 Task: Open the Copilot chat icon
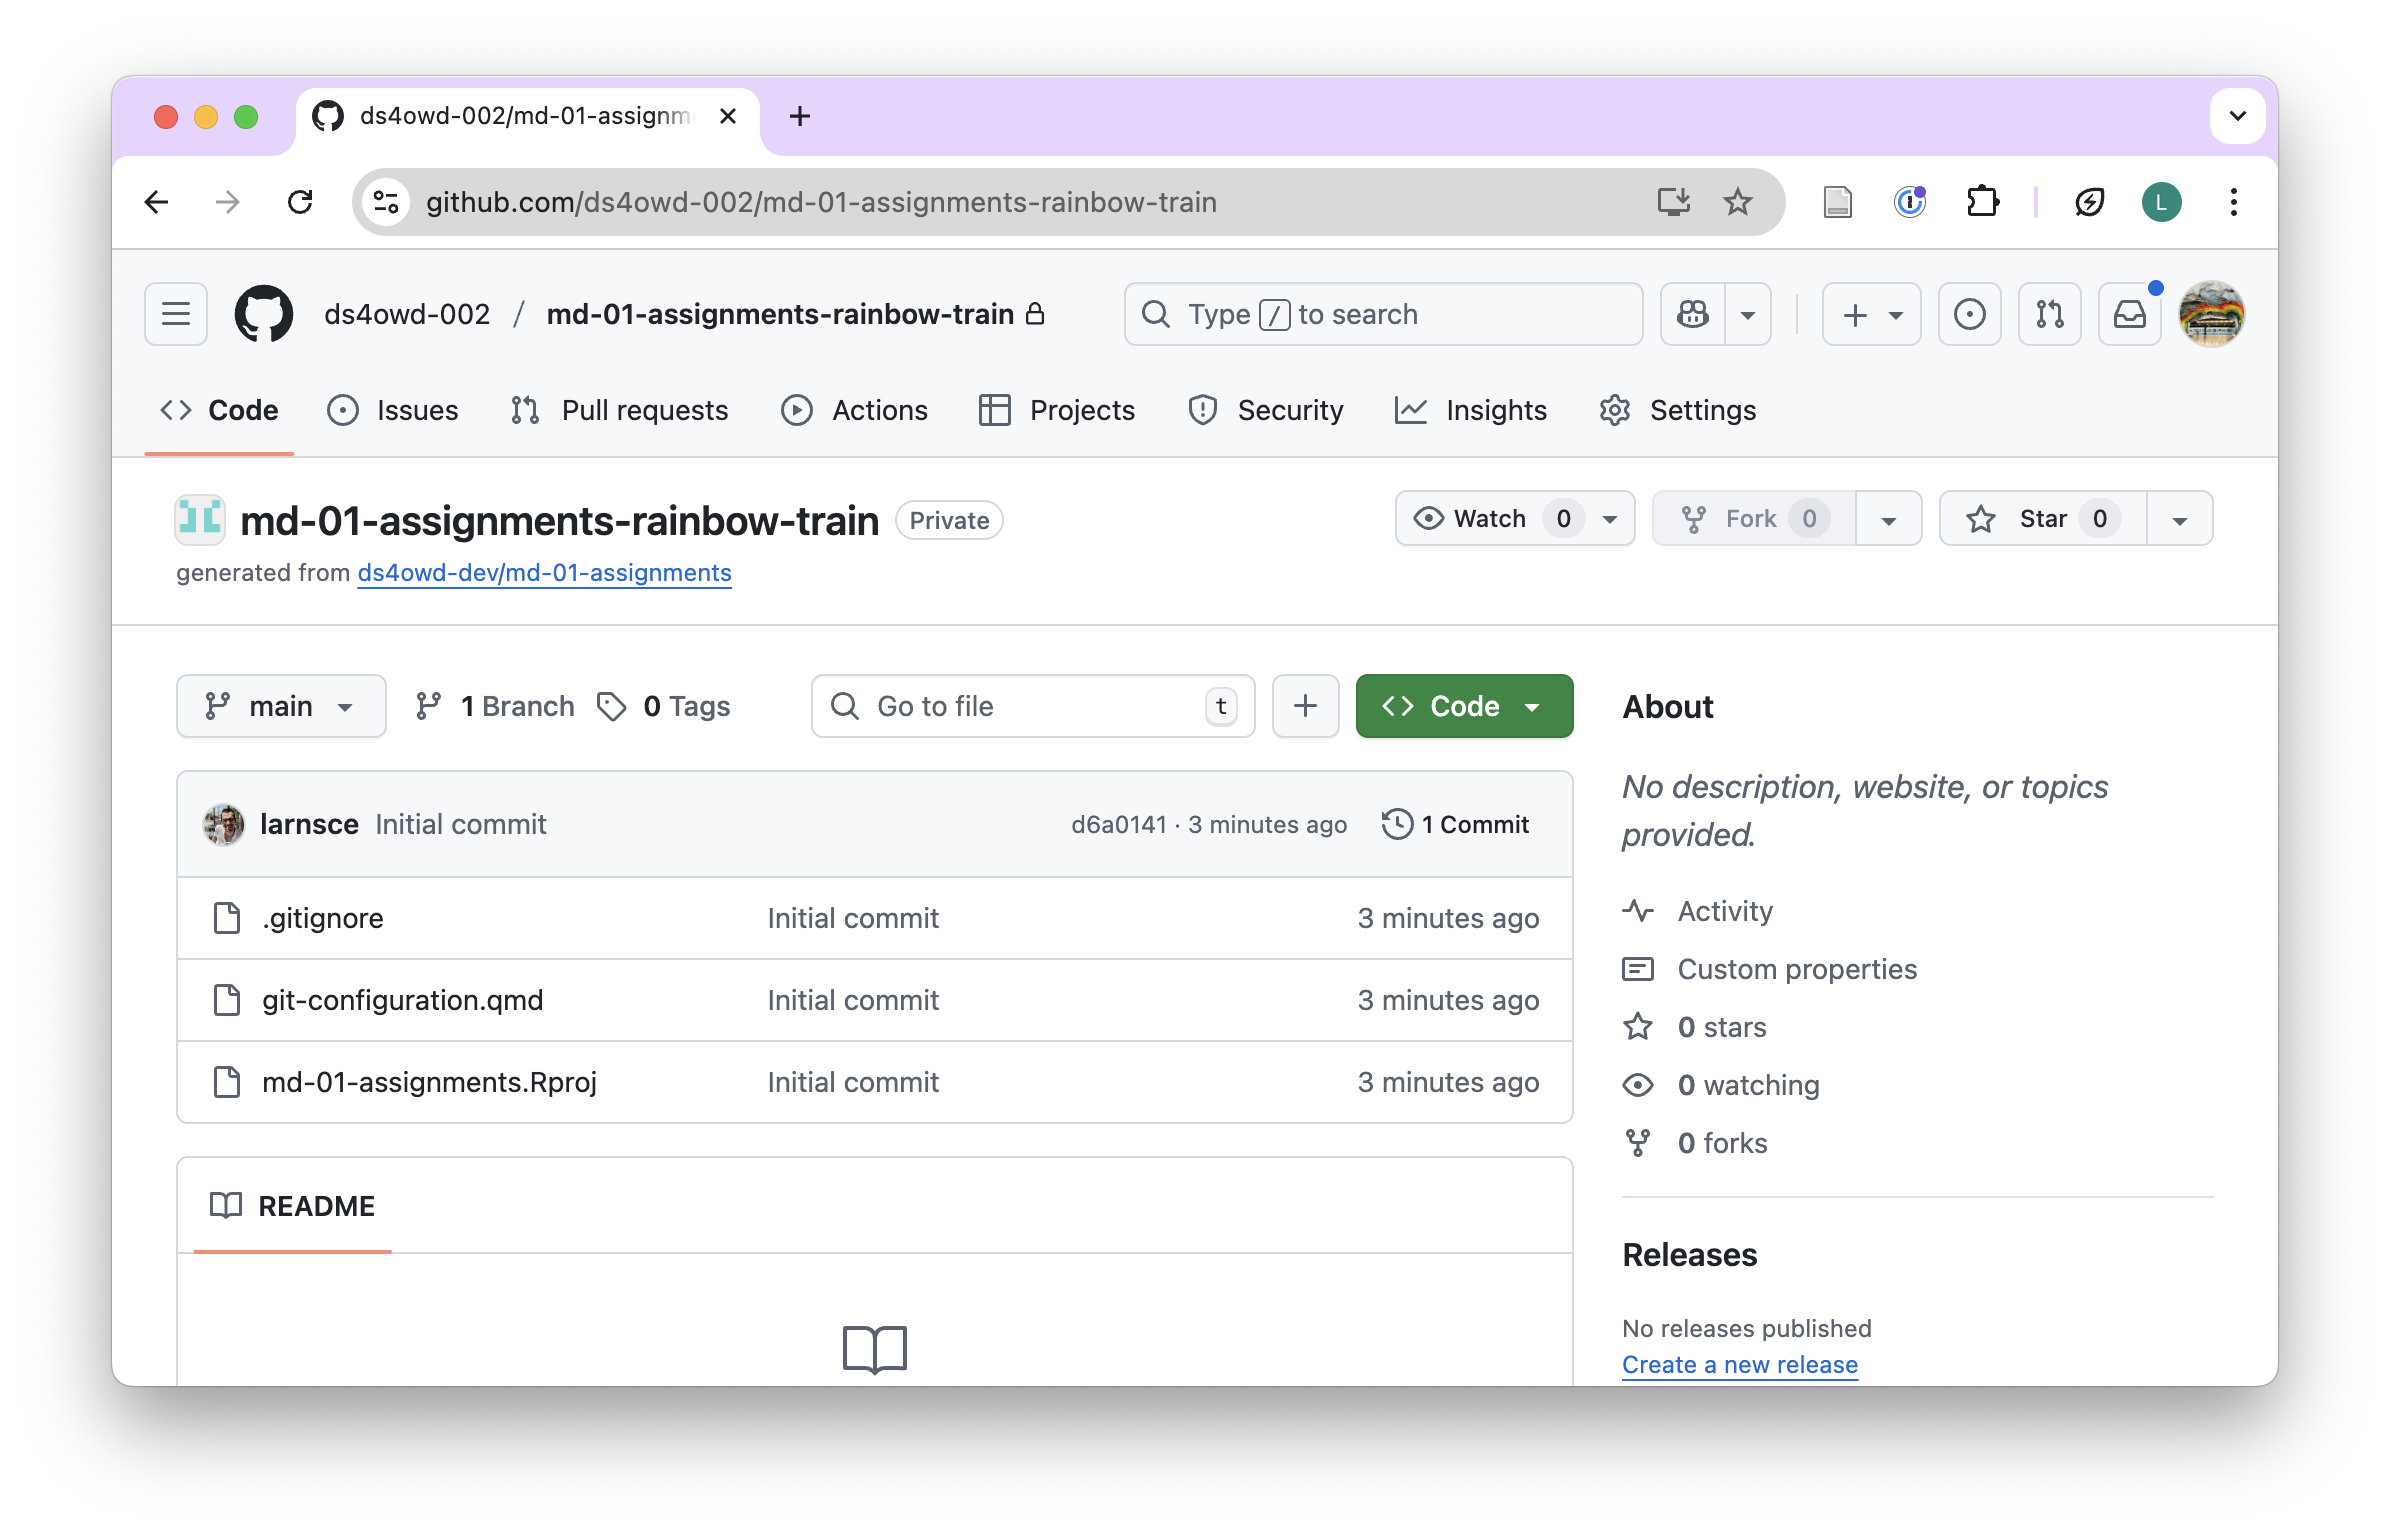(x=1693, y=314)
